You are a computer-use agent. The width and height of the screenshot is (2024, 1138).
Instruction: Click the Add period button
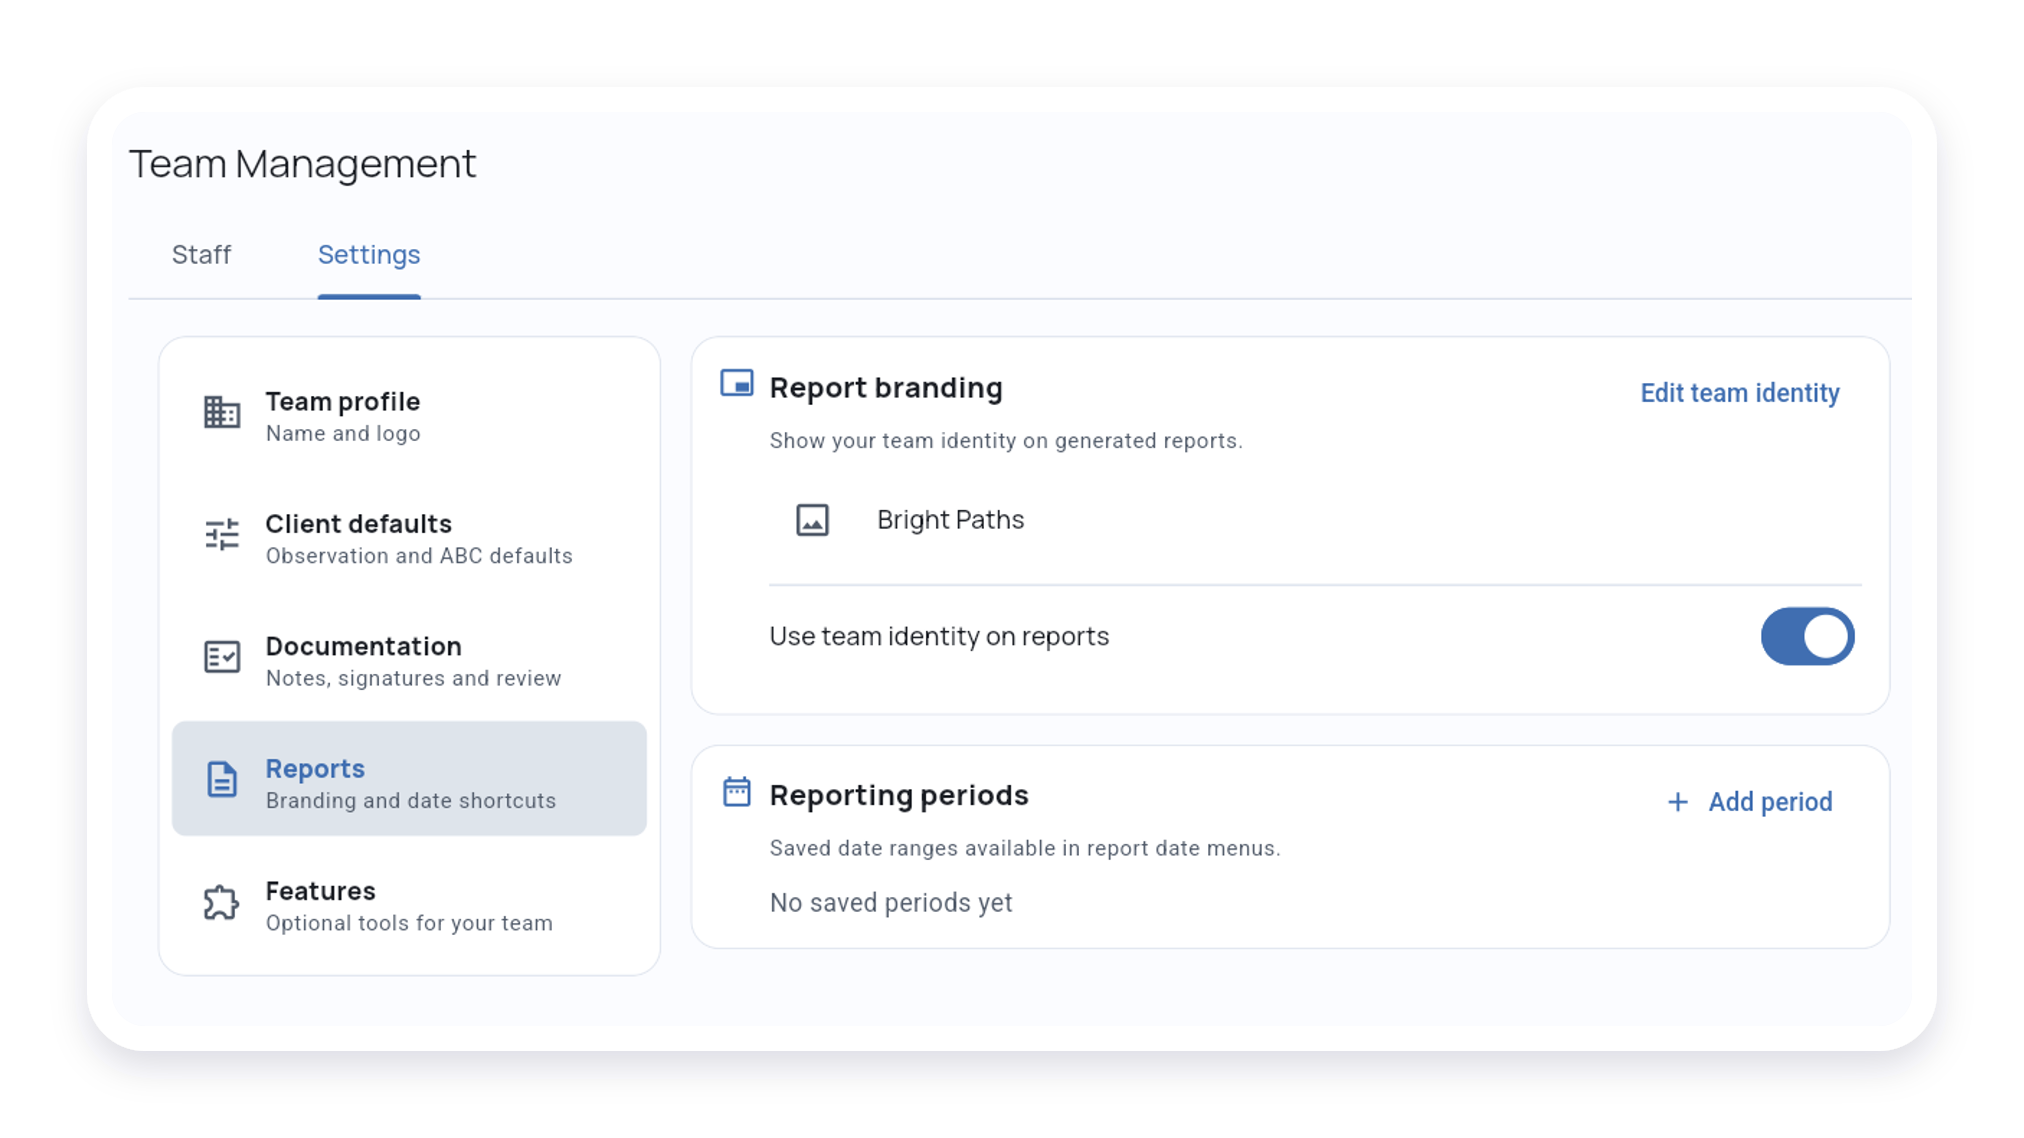click(x=1750, y=802)
